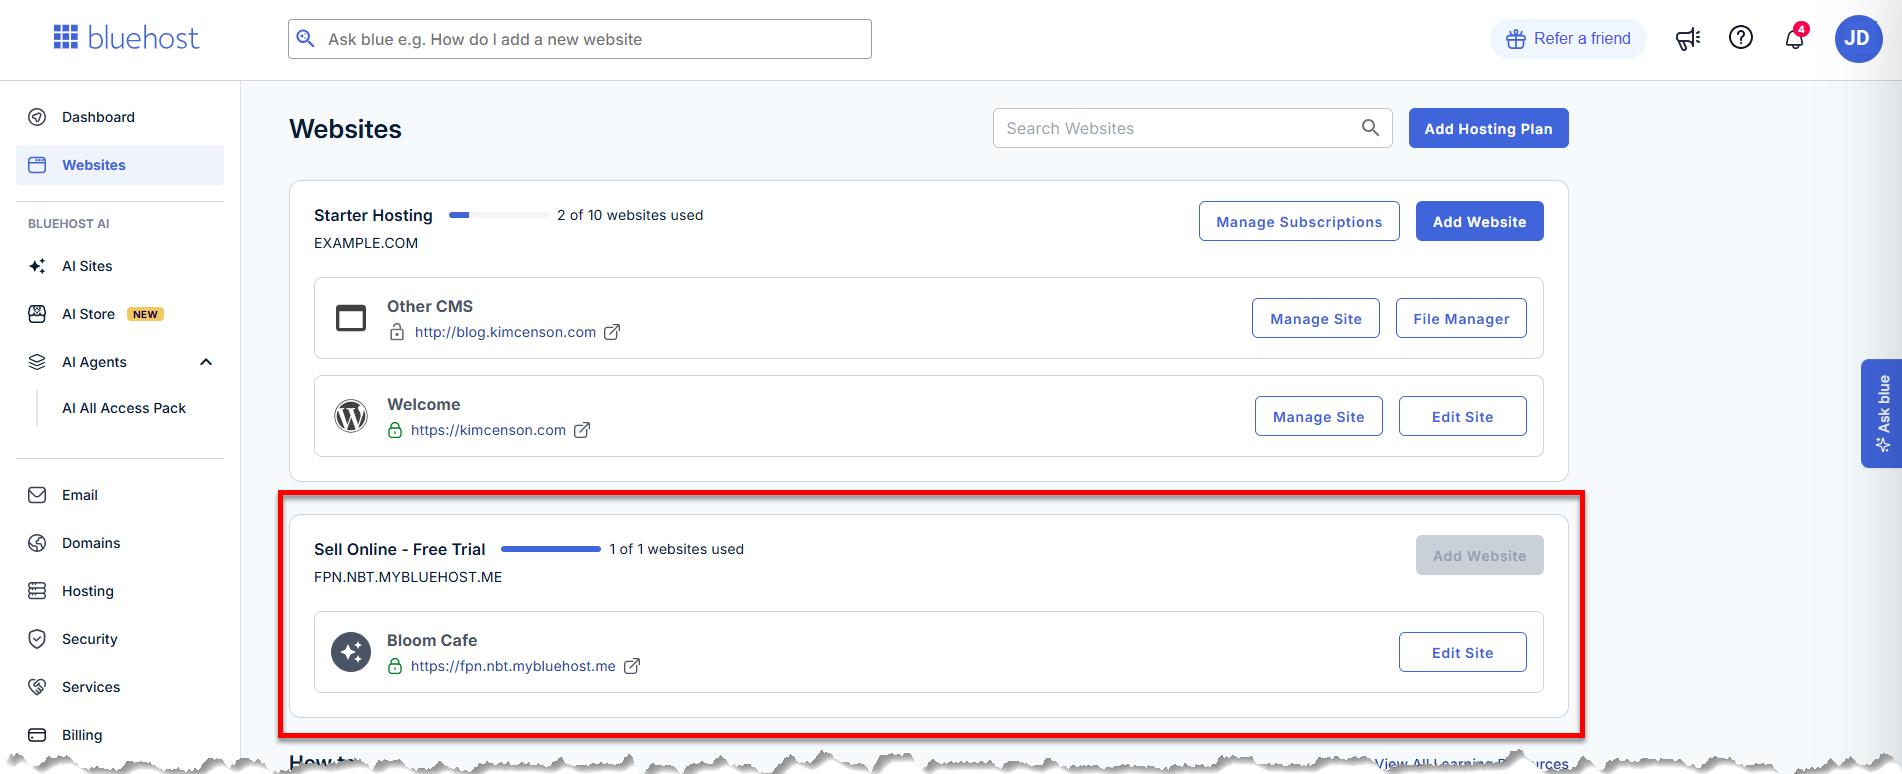Click the Refer a friend button
This screenshot has width=1902, height=774.
click(1568, 39)
